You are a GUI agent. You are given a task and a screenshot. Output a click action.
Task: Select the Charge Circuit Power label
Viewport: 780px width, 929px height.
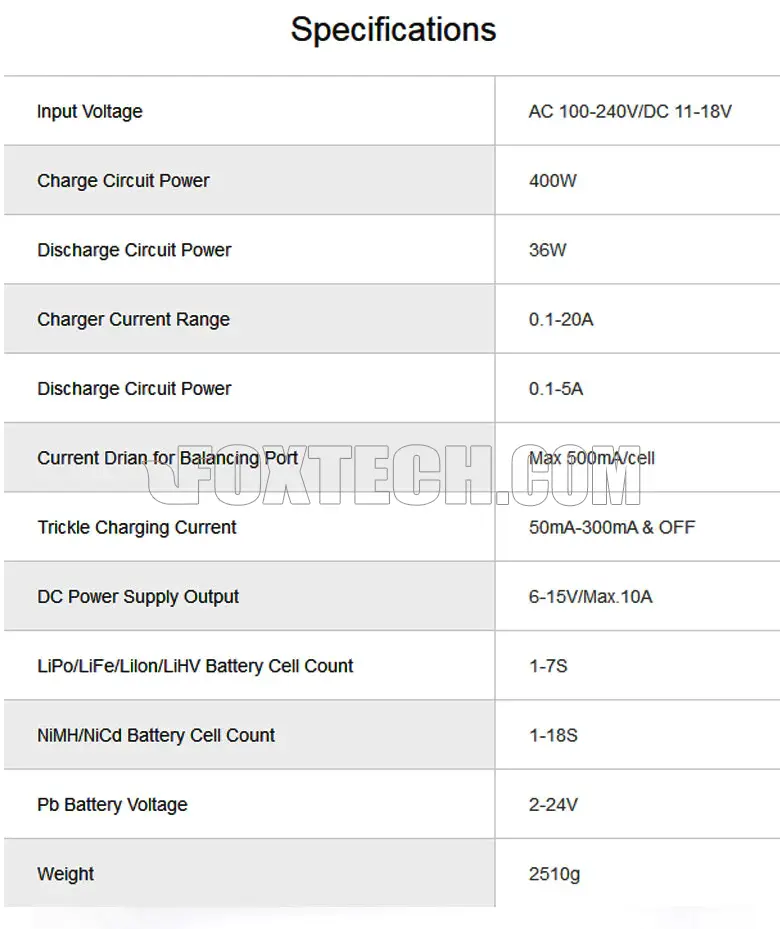click(x=123, y=181)
